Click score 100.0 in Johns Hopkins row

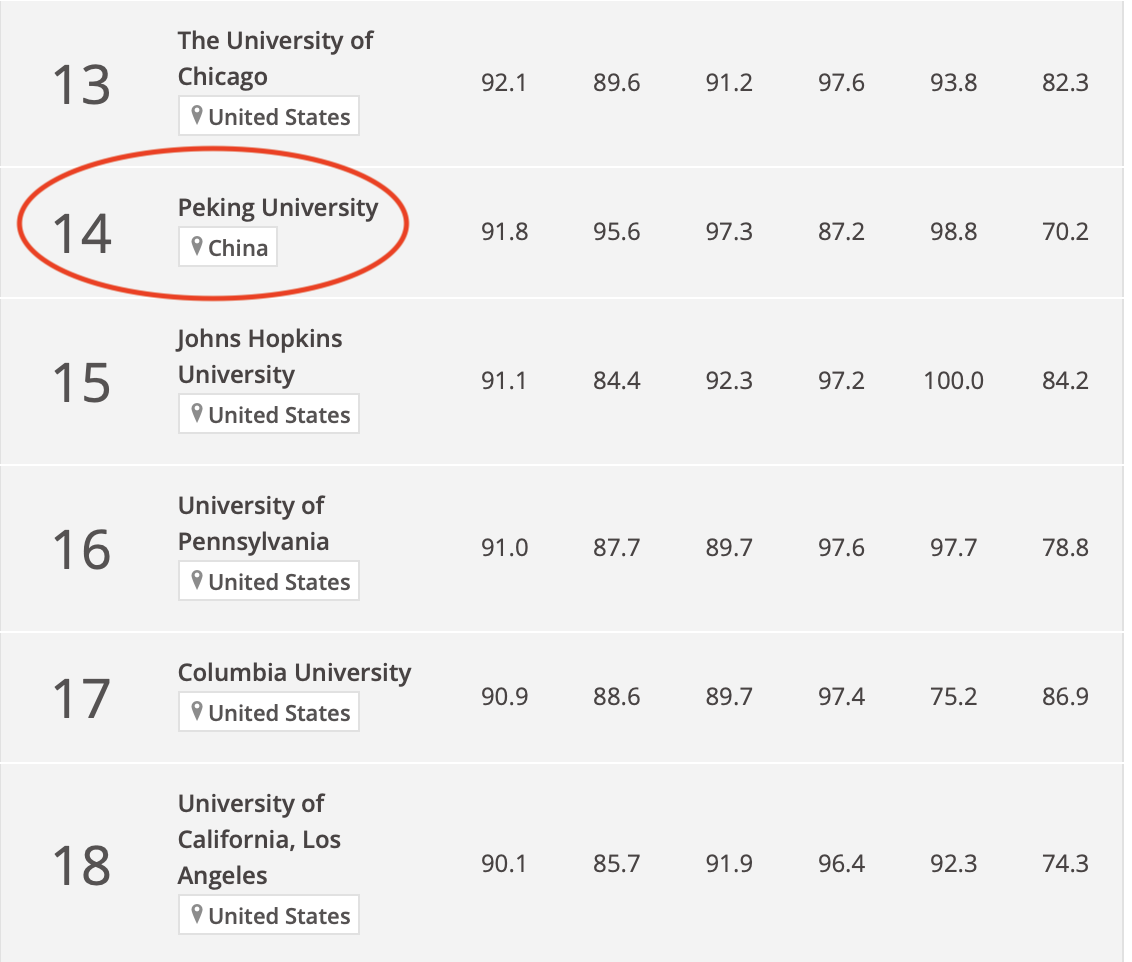(x=954, y=380)
